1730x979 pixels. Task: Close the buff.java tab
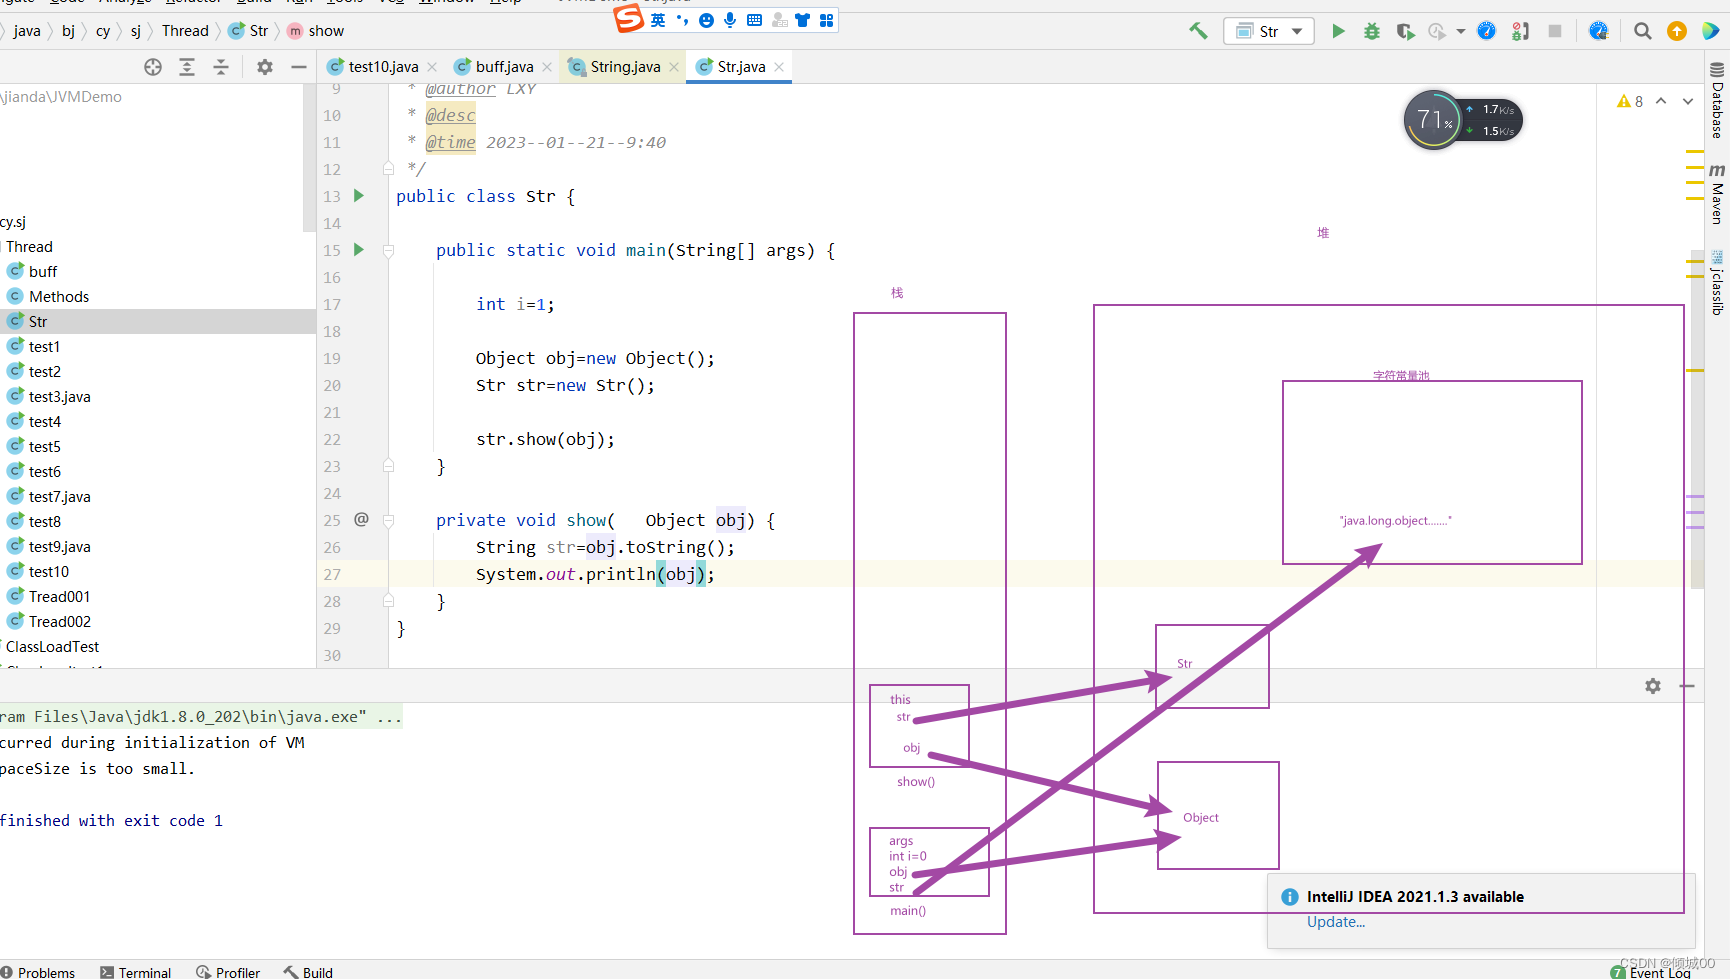(547, 67)
